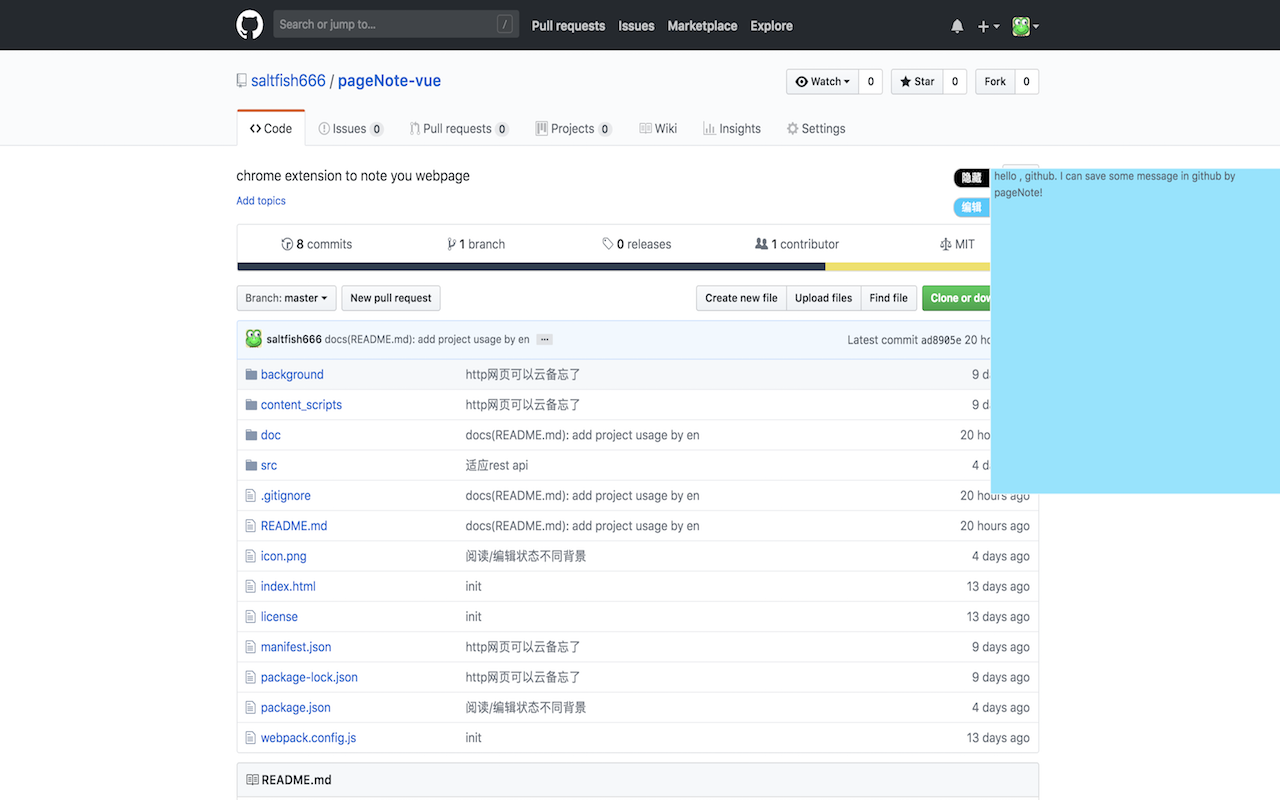Click the repository language color bar
This screenshot has height=800, width=1280.
613,267
